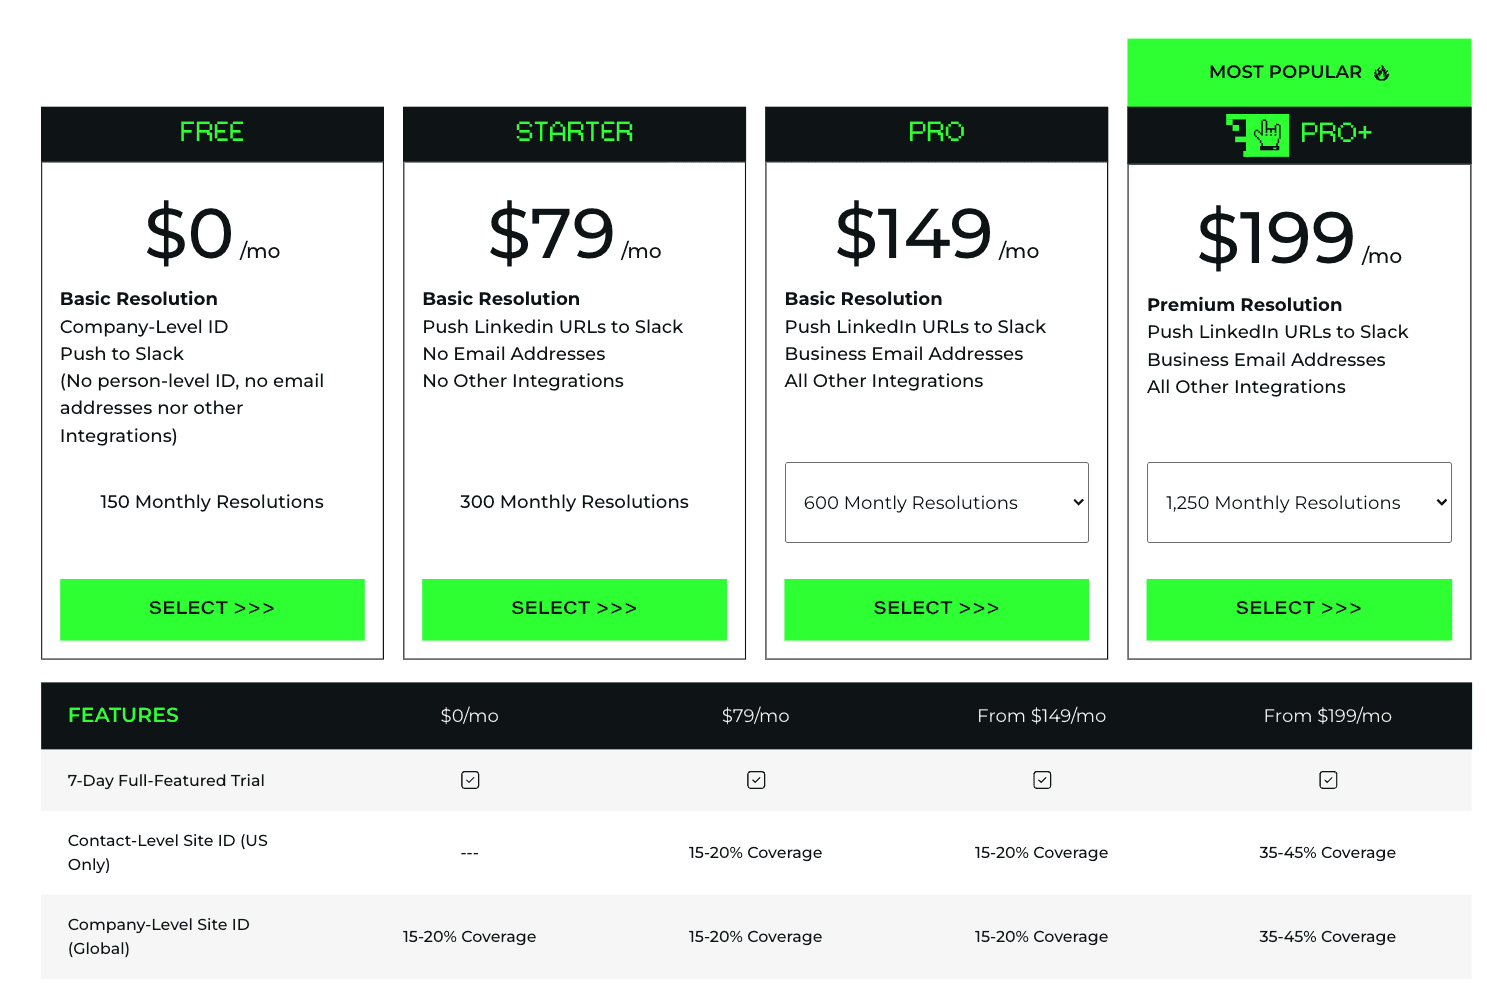Click the FREE plan header

tap(212, 133)
